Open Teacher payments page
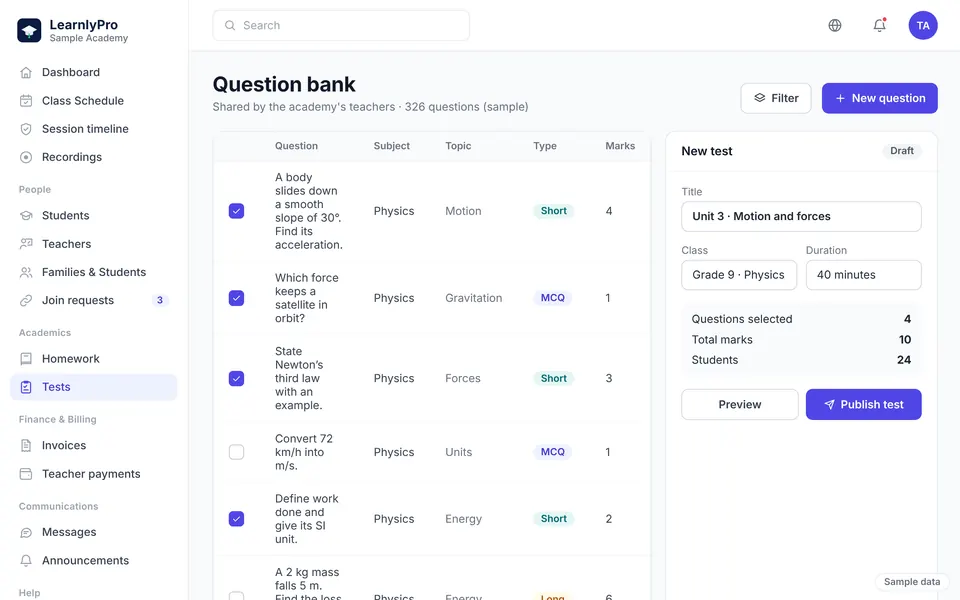 click(94, 474)
